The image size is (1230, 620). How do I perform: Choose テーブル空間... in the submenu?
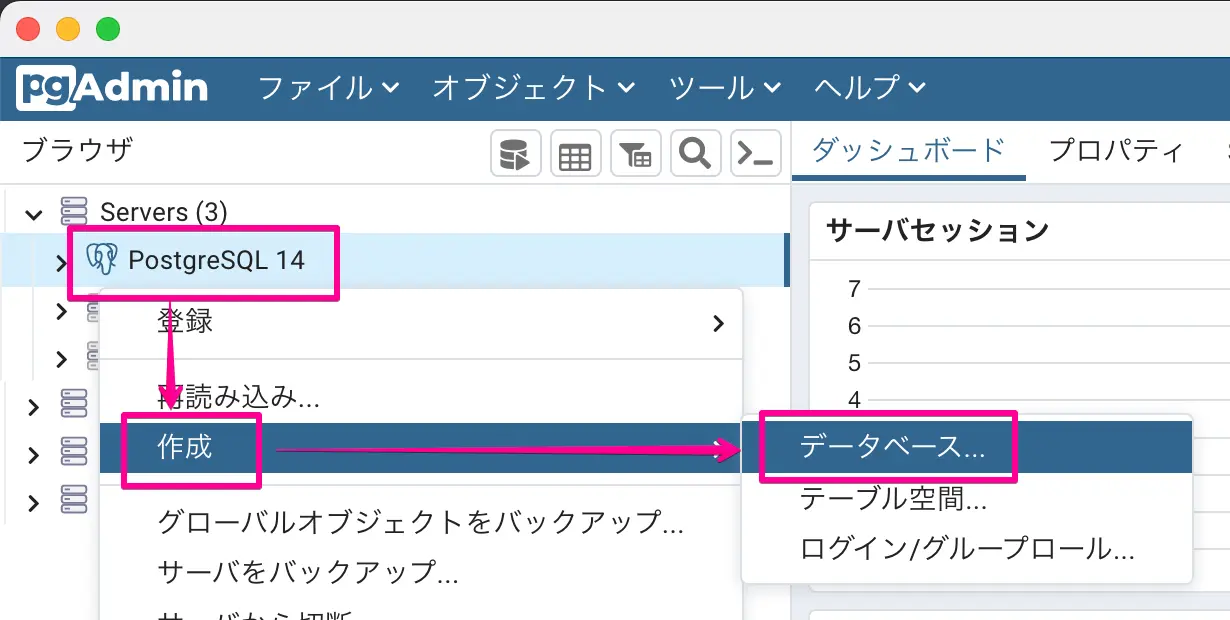893,498
